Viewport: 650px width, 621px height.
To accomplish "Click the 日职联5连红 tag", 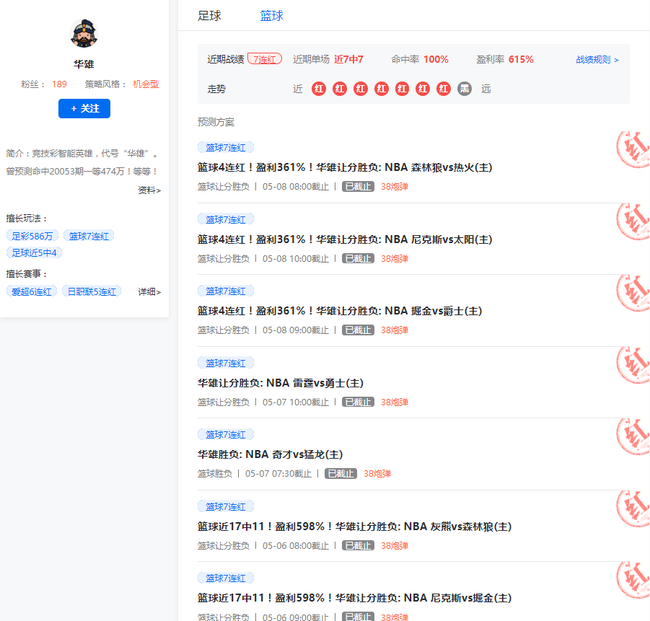I will pyautogui.click(x=92, y=292).
